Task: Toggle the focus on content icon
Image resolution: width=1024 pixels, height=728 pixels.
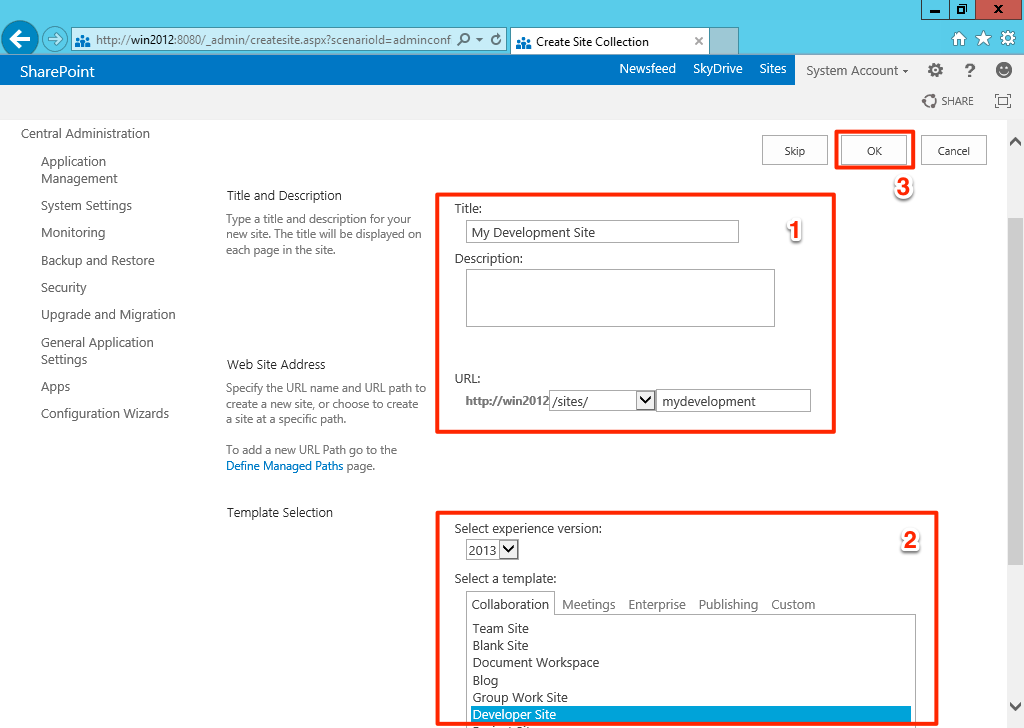Action: [1002, 101]
